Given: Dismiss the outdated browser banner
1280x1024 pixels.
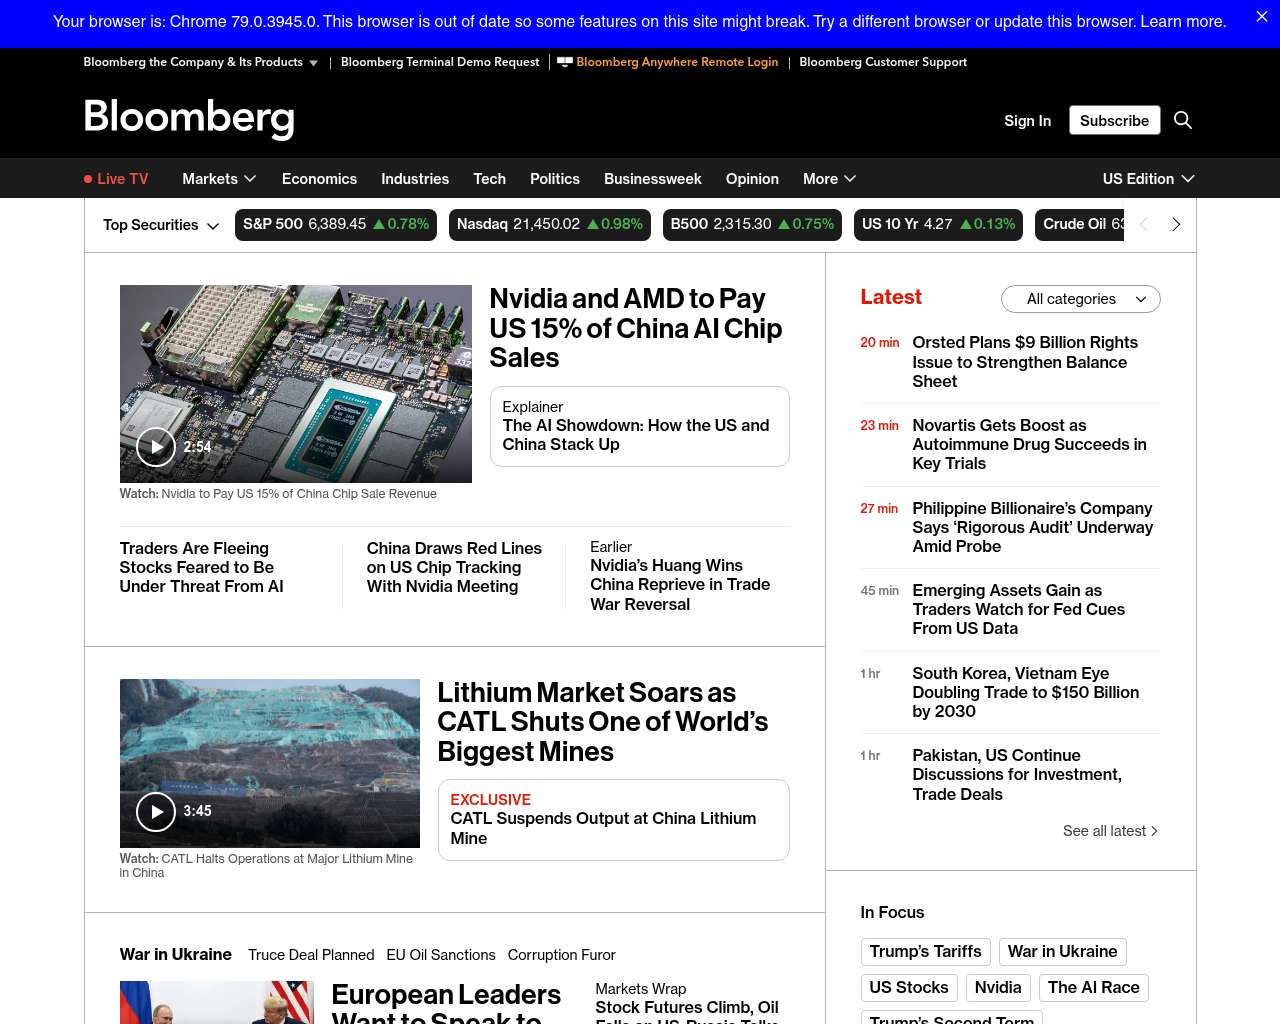Looking at the screenshot, I should pos(1262,17).
